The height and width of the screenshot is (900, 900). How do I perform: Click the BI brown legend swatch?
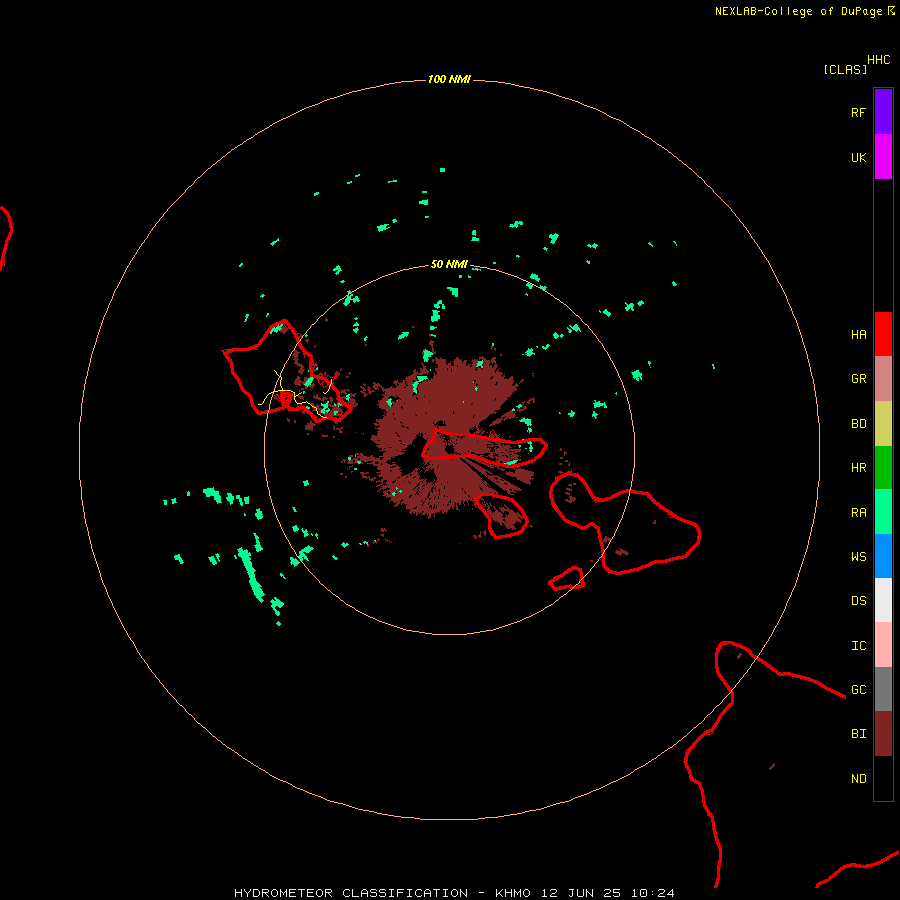coord(883,734)
